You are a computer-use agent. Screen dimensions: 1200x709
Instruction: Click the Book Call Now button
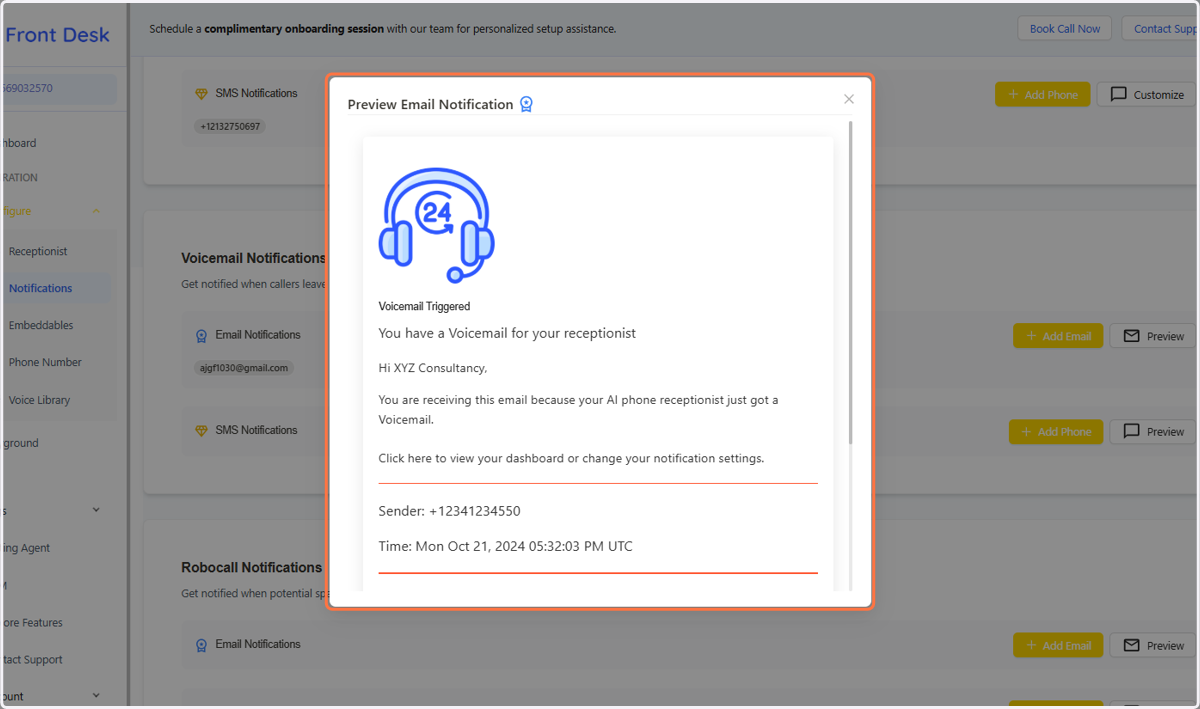pos(1065,28)
